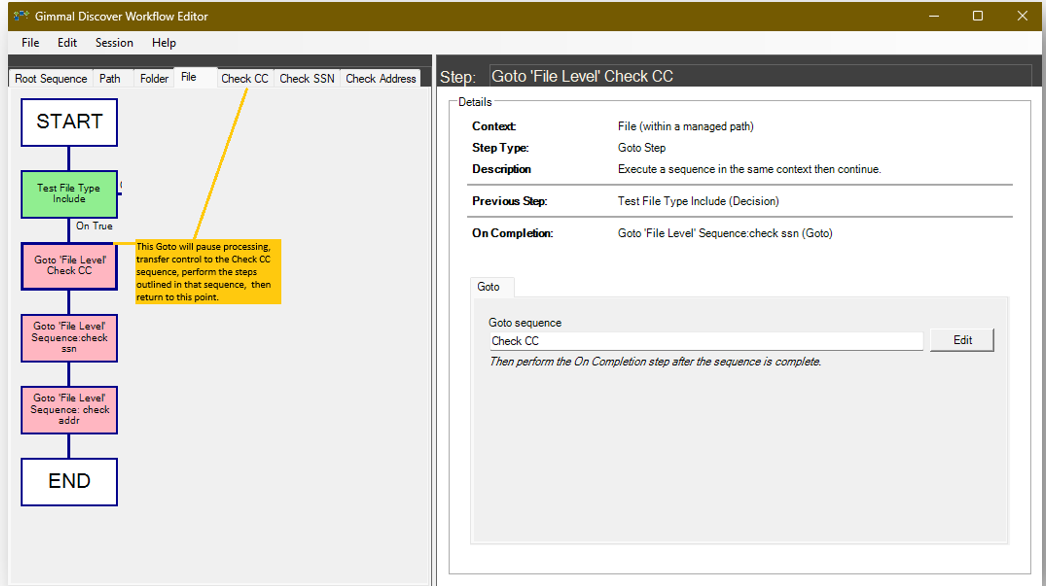
Task: Switch to the Path tab
Action: click(x=110, y=79)
